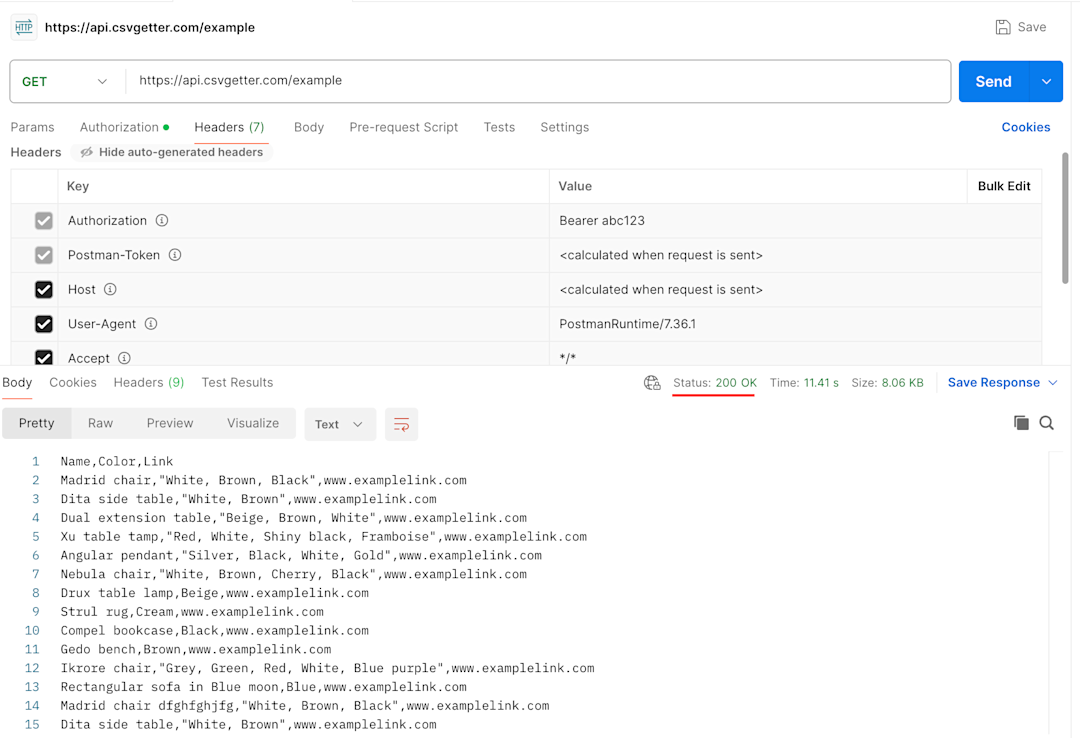Switch to the Visualize view
Image resolution: width=1080 pixels, height=738 pixels.
pyautogui.click(x=253, y=423)
